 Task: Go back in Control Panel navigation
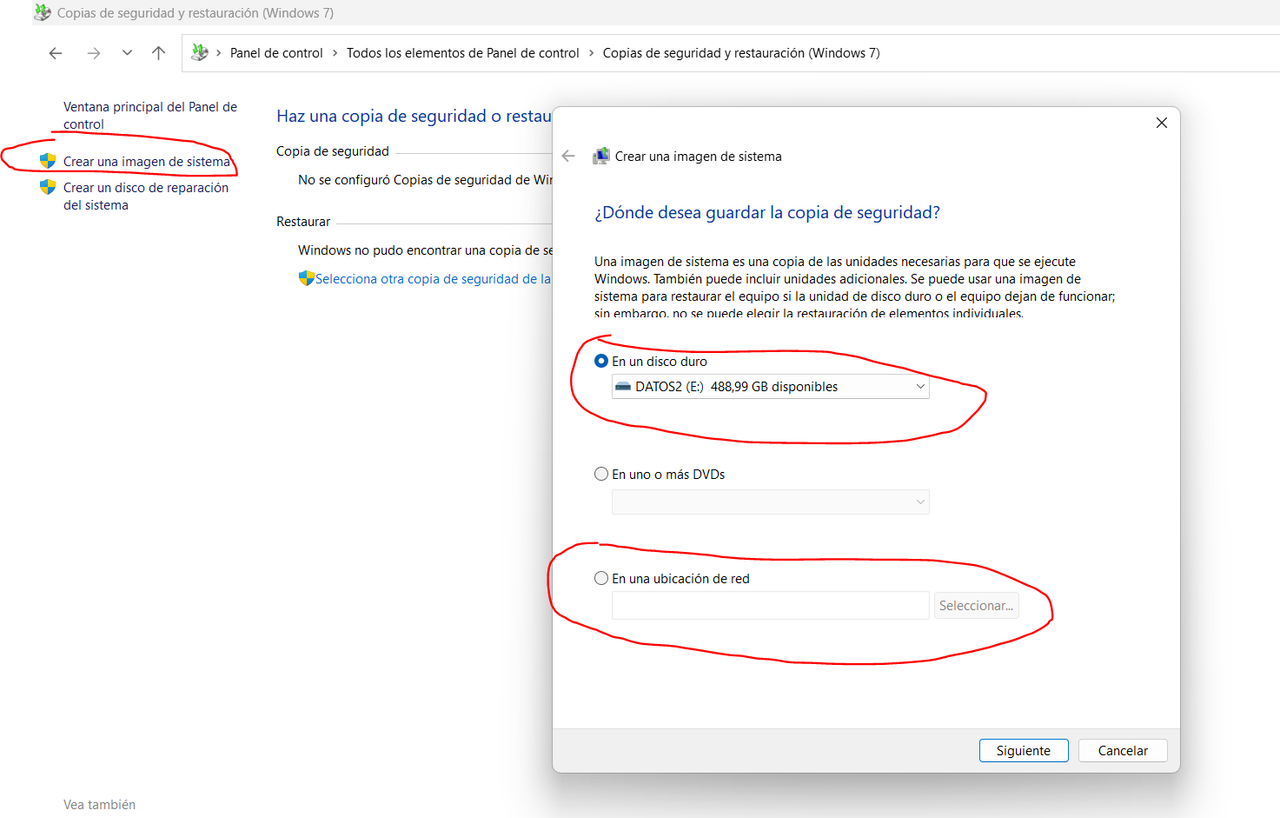point(56,53)
